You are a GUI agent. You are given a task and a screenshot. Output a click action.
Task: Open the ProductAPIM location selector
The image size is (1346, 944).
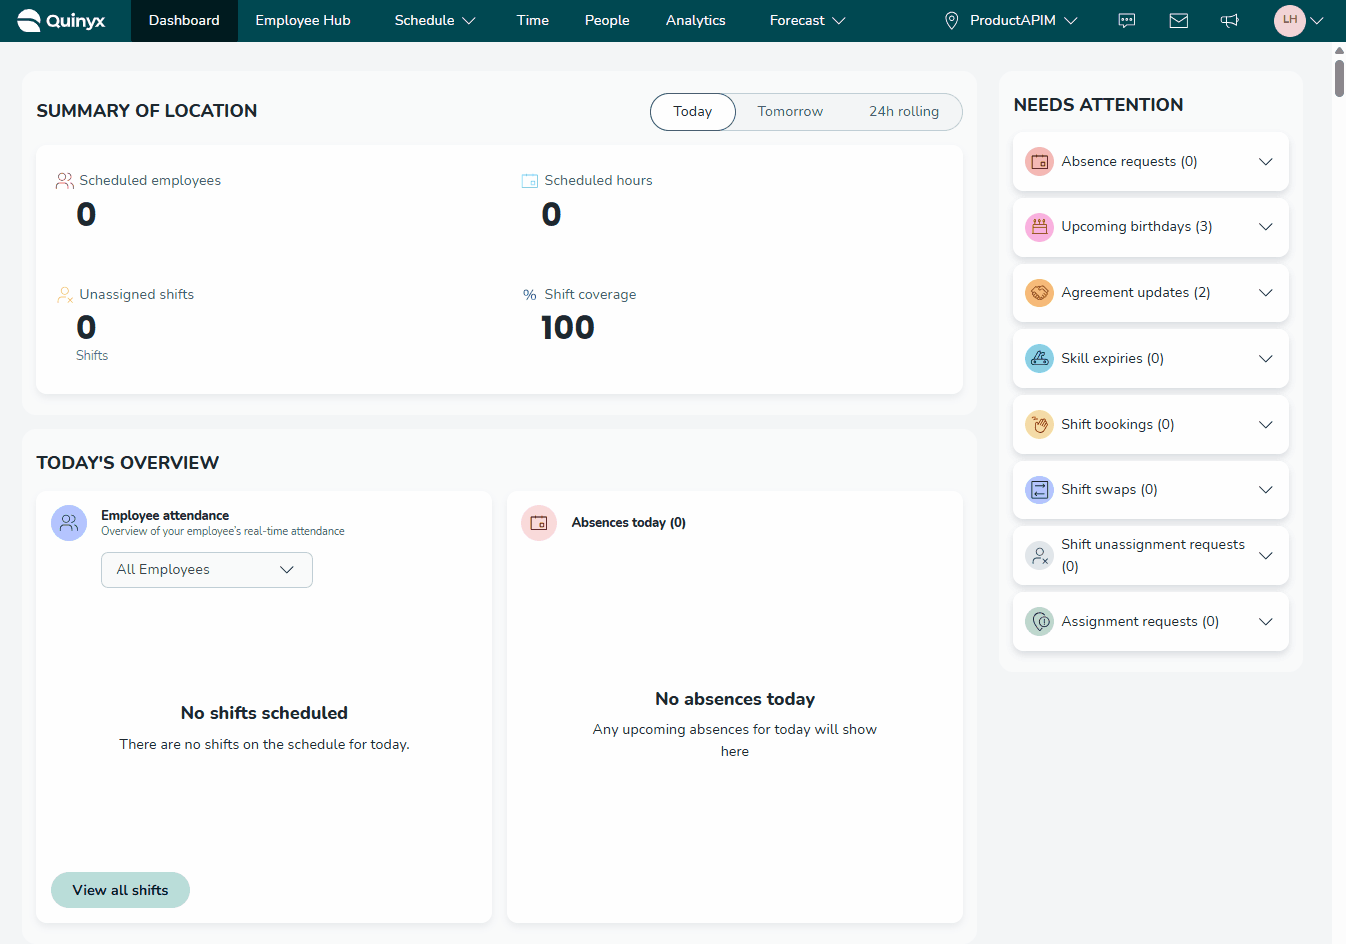coord(1011,21)
